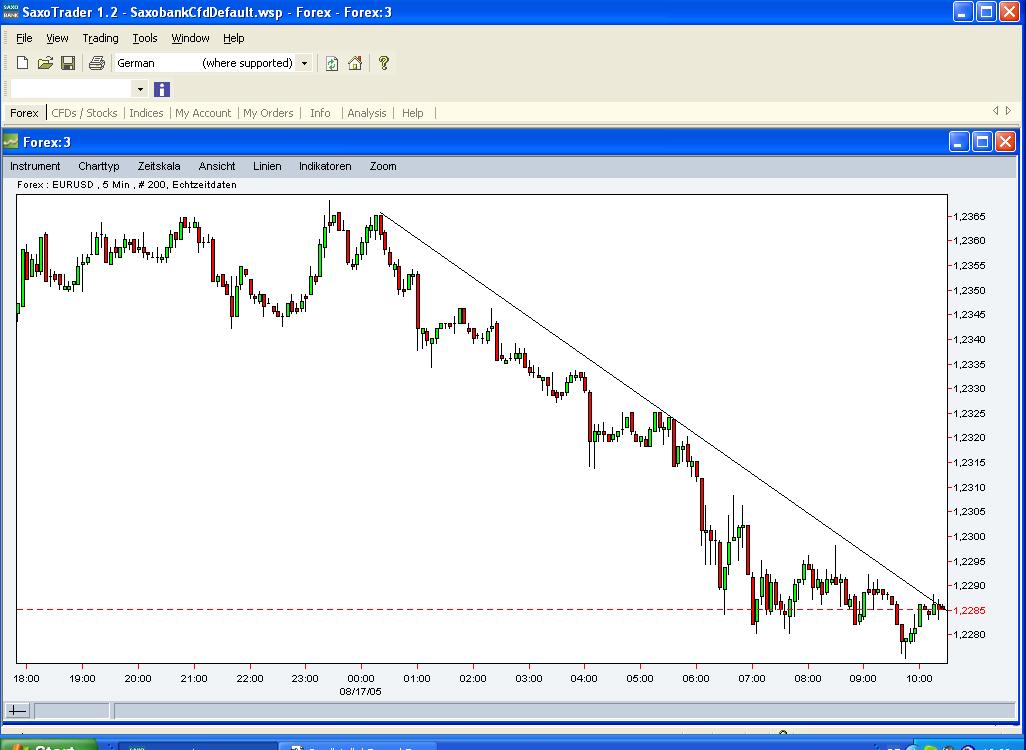Click the left tab scroll arrow
This screenshot has width=1026, height=750.
point(995,111)
